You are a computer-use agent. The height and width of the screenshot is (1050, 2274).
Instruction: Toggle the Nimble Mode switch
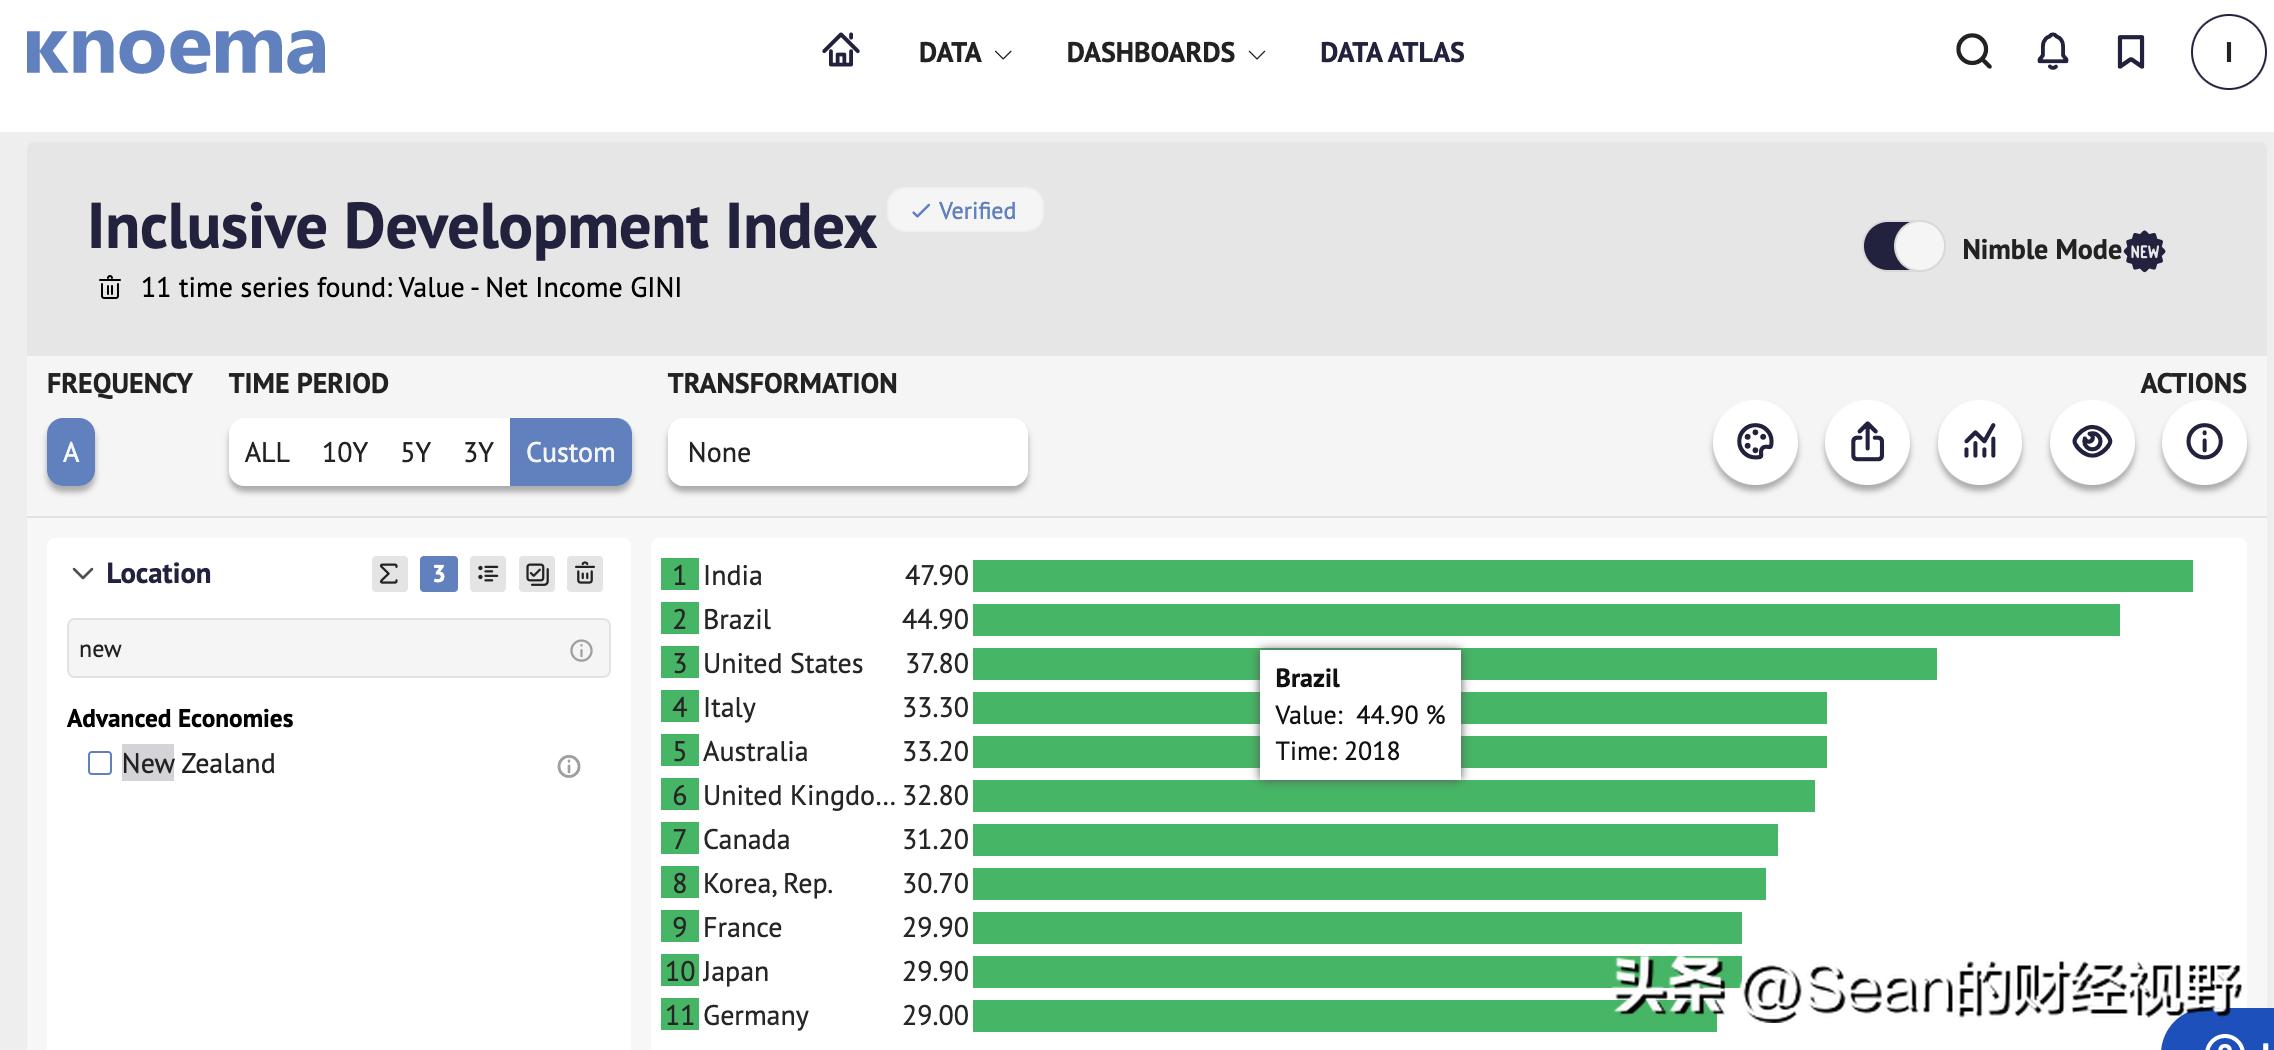[x=1903, y=247]
